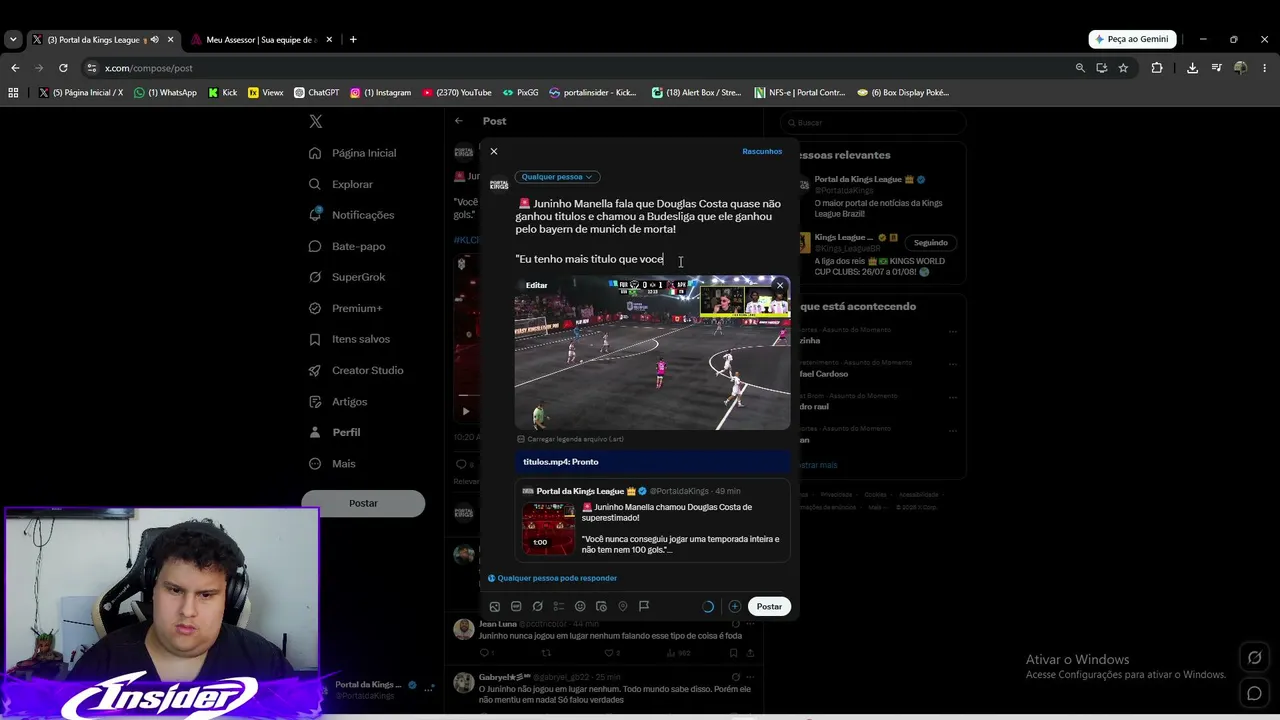Open SuperGrok in sidebar
Screen dimensions: 1280x720
tap(347, 277)
